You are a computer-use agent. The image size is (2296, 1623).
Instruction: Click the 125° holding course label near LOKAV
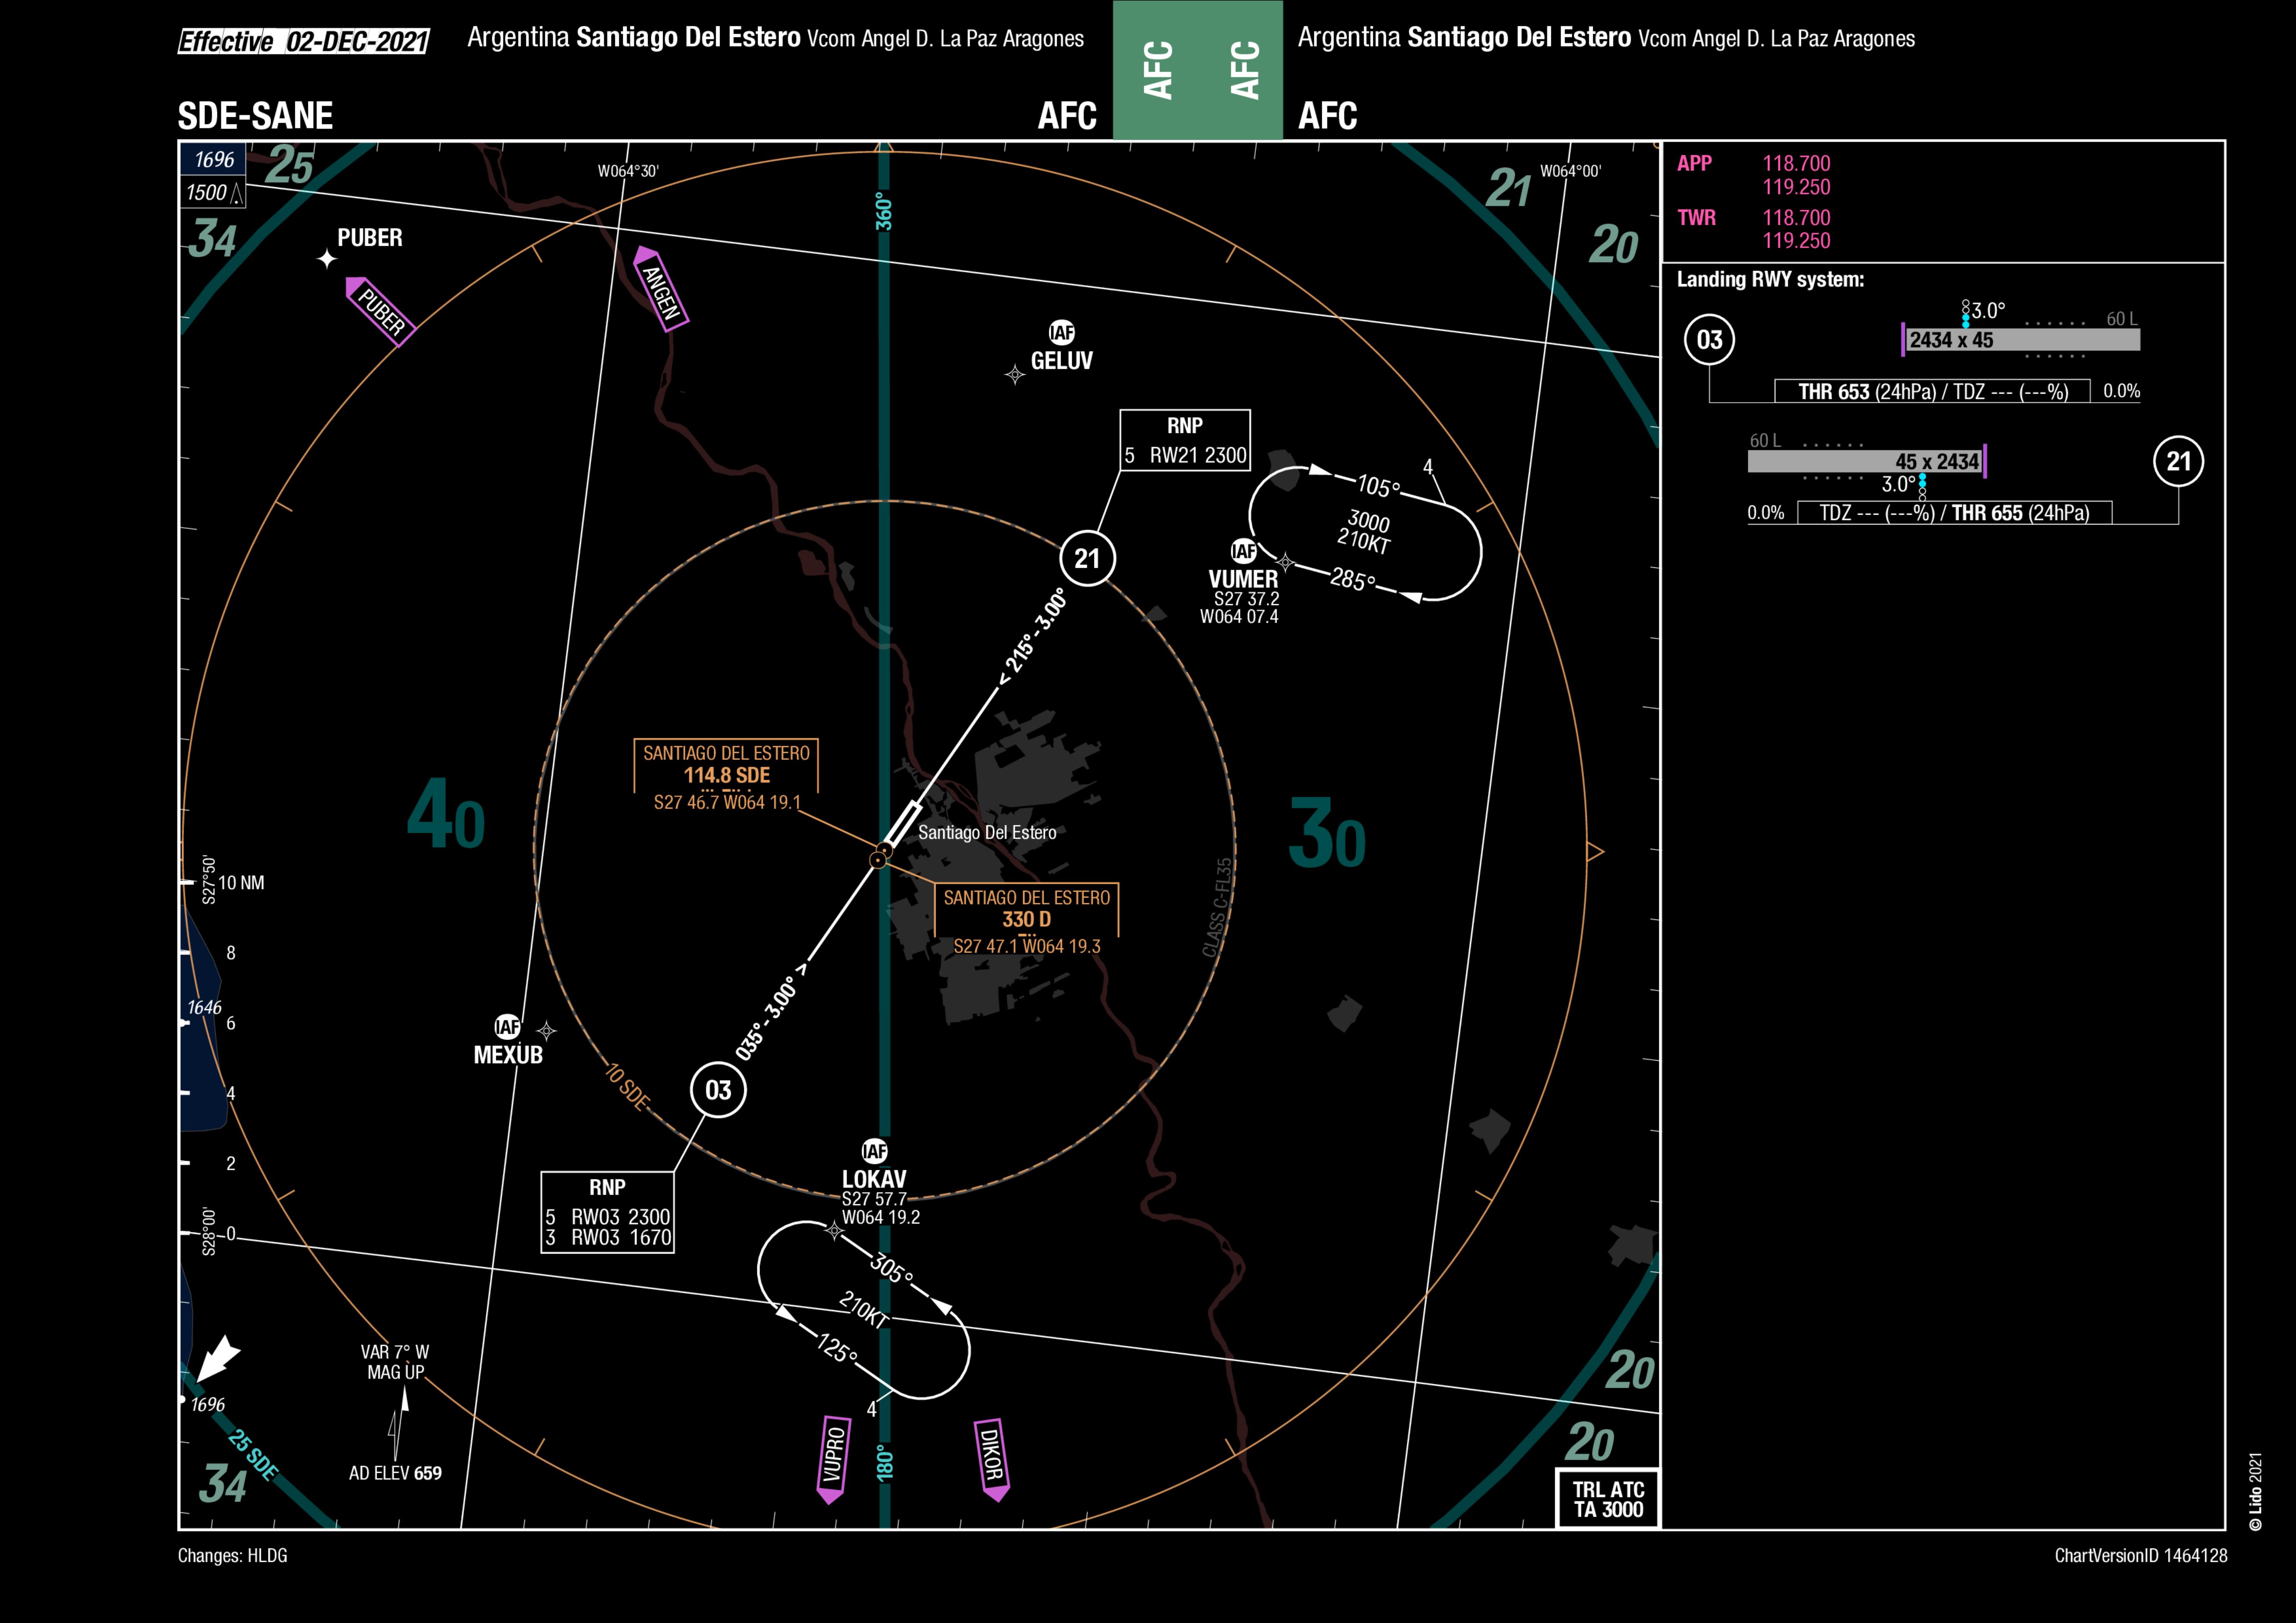tap(836, 1349)
